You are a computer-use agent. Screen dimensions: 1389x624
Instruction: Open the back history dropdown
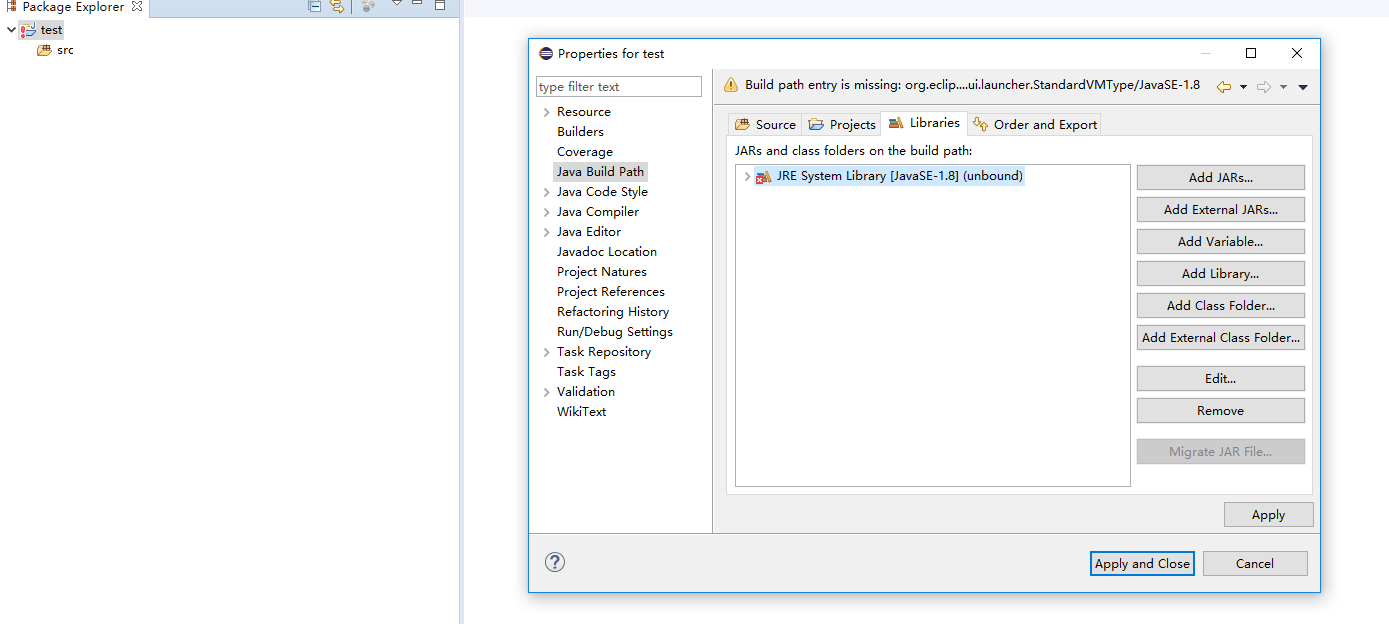click(1243, 87)
